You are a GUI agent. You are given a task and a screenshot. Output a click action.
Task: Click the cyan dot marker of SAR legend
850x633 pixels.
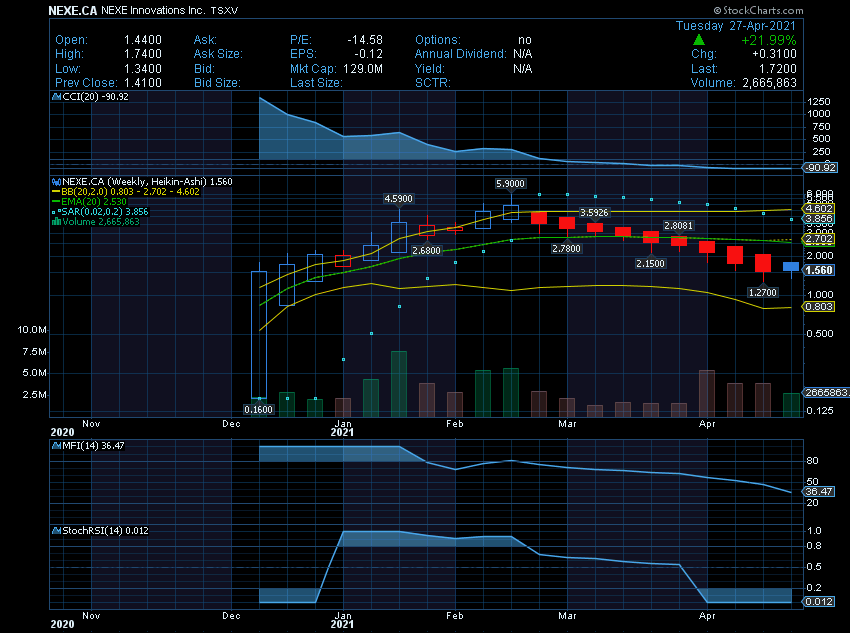56,212
